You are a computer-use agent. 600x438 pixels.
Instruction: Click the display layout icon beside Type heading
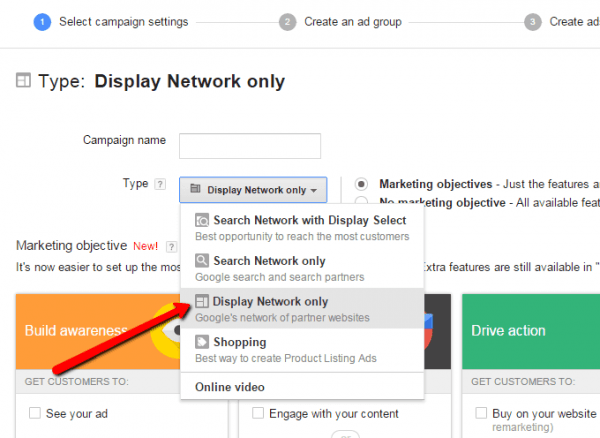[23, 80]
